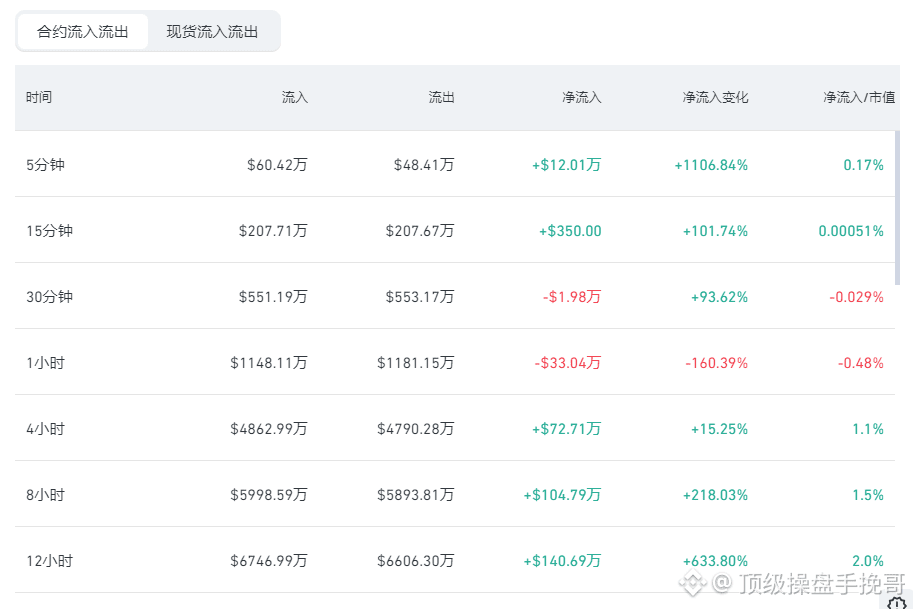Select the 15分钟 row
Viewport: 913px width, 609px height.
pyautogui.click(x=455, y=230)
